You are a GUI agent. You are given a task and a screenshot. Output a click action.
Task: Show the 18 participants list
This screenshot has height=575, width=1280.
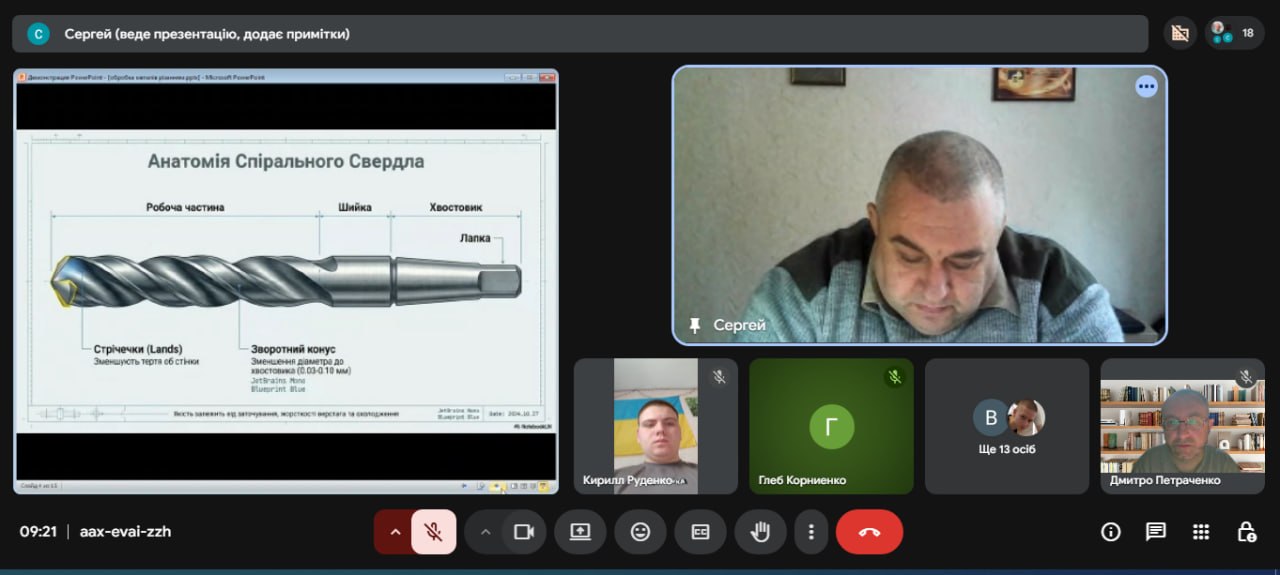(1234, 33)
